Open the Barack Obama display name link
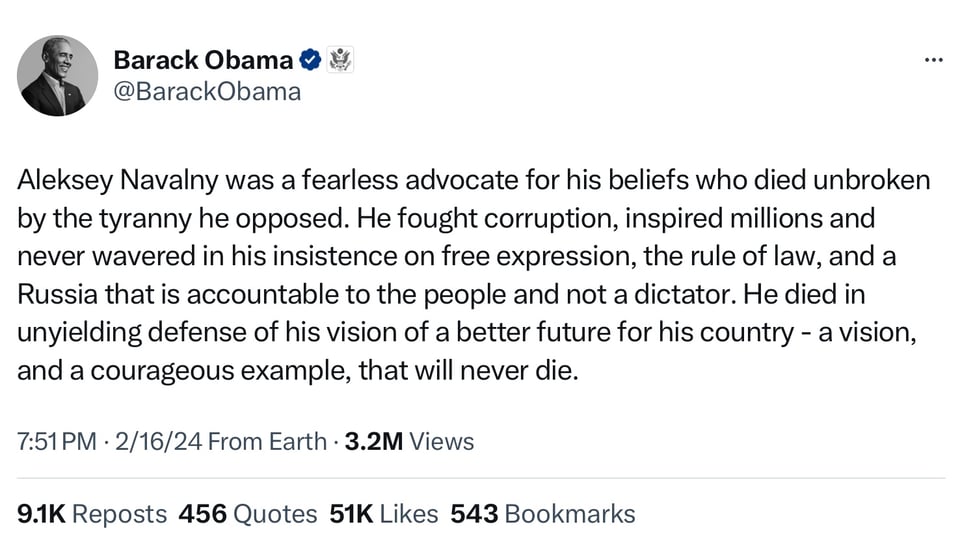This screenshot has width=960, height=548. point(203,60)
